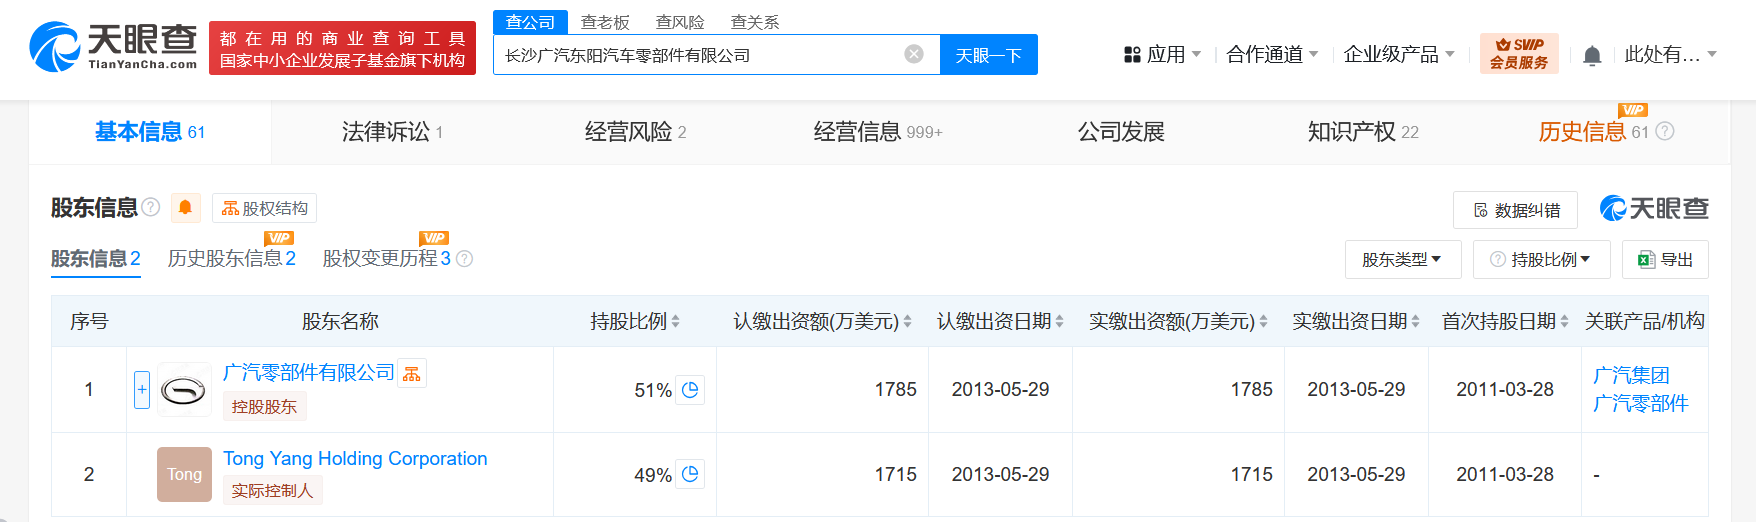Click the help icon beside 股东信息 heading
The height and width of the screenshot is (522, 1756).
tap(151, 207)
